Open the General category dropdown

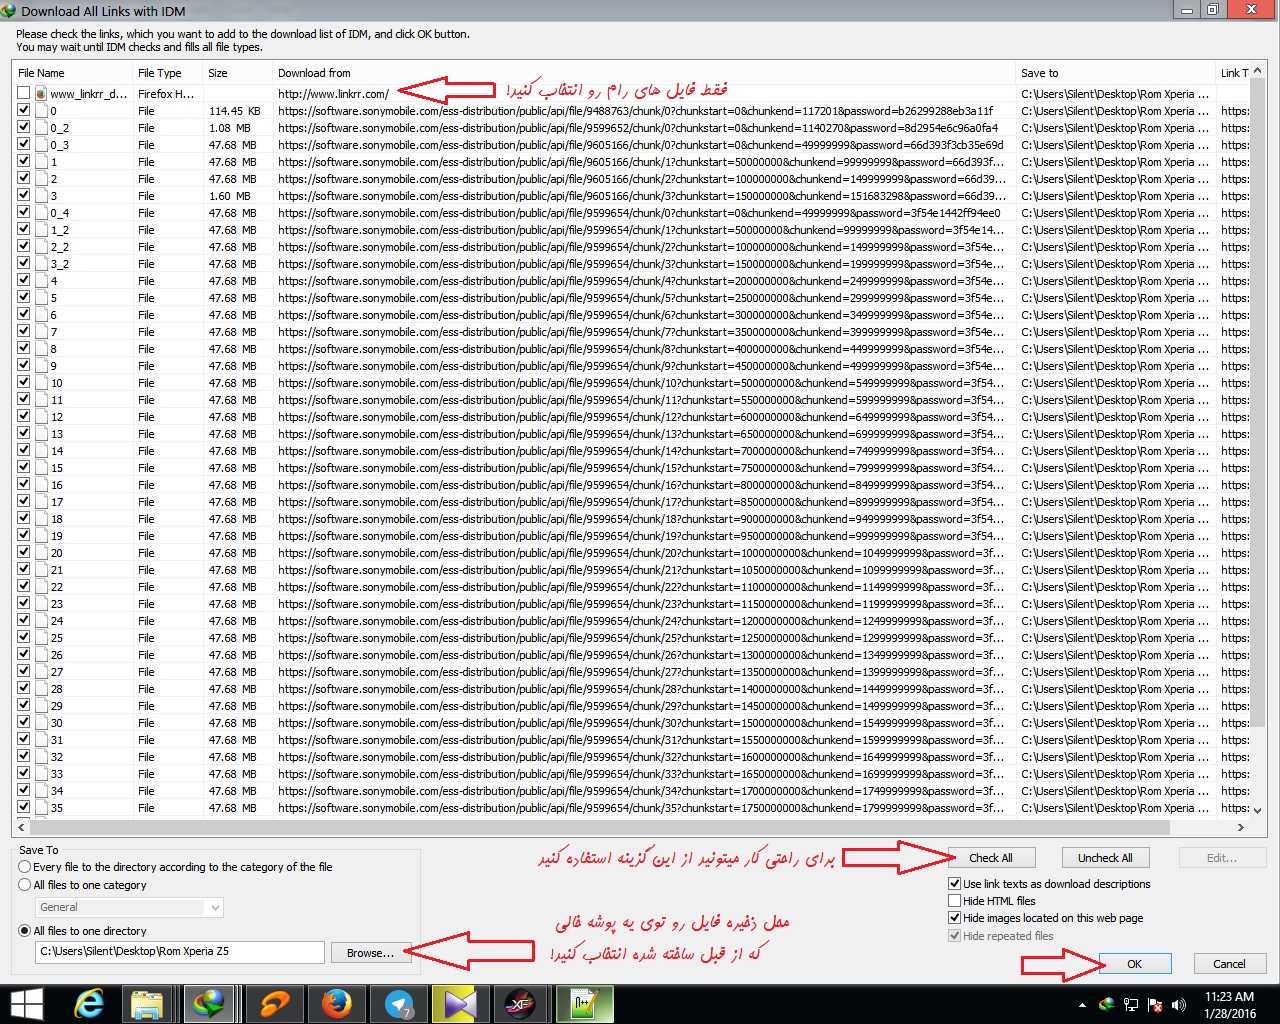(x=129, y=907)
